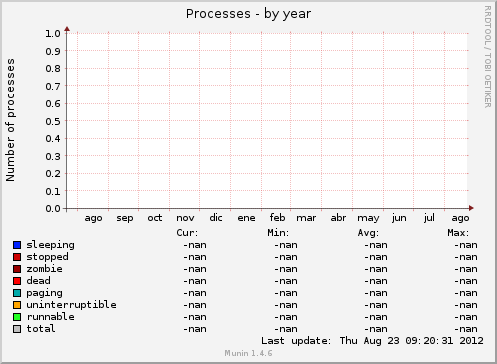Image resolution: width=497 pixels, height=364 pixels.
Task: Click the 'zombie' legend label
Action: pyautogui.click(x=44, y=269)
